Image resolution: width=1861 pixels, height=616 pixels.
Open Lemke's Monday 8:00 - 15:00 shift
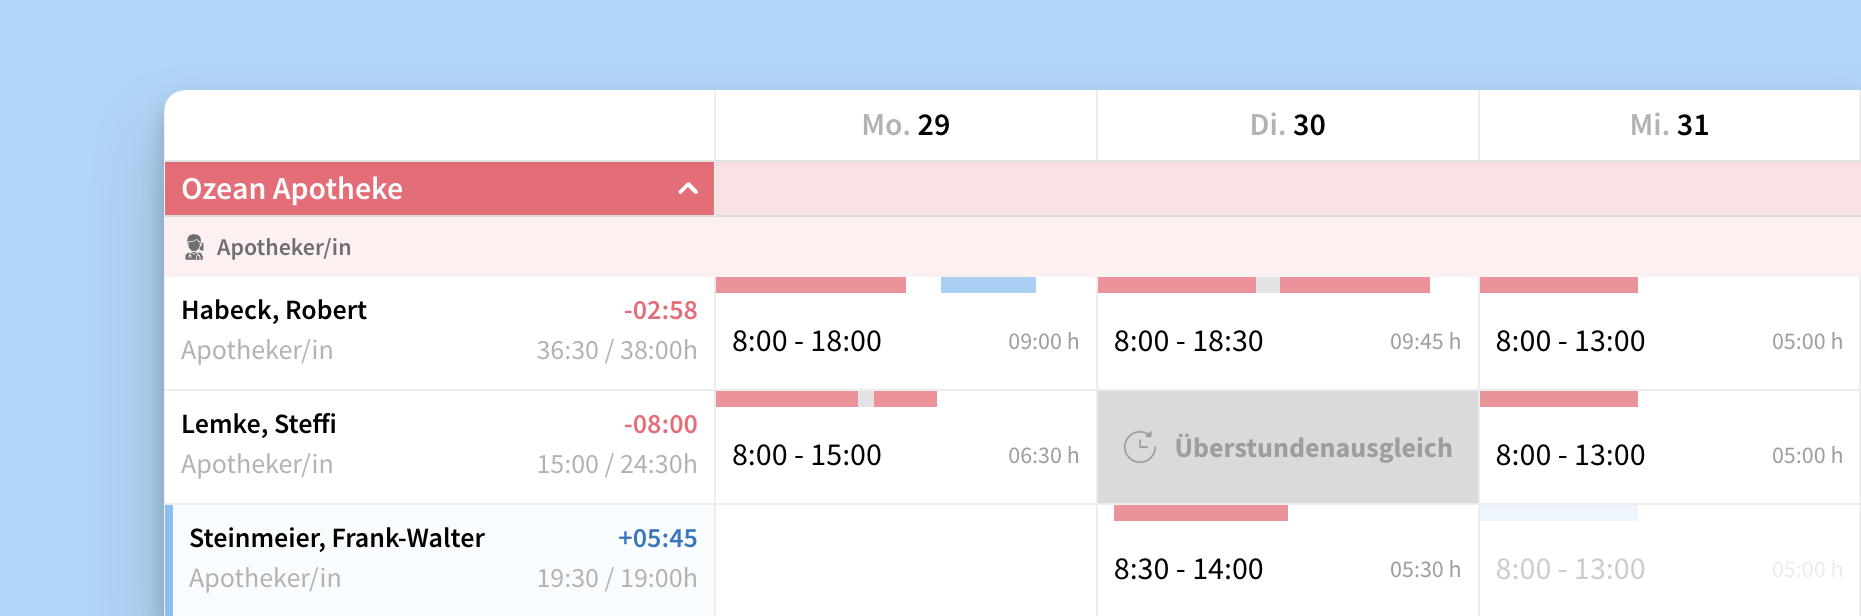807,456
